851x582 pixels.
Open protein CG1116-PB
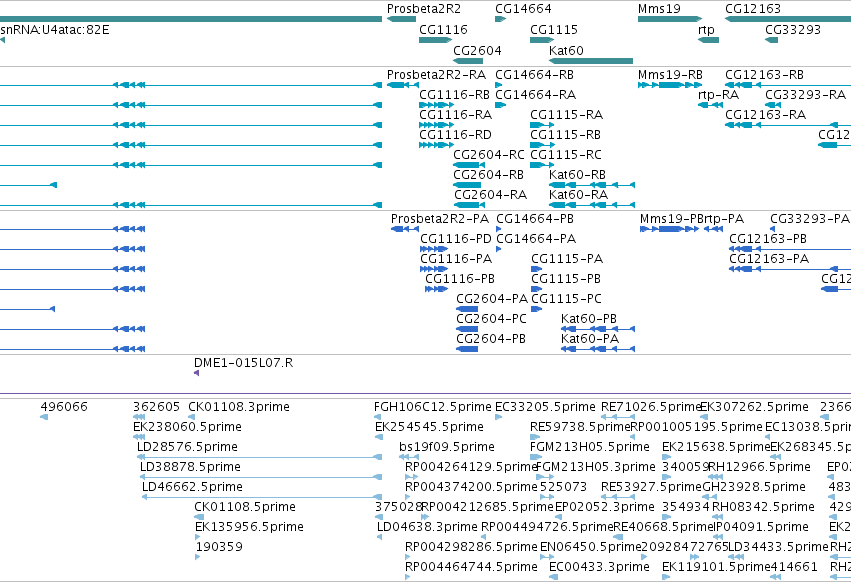click(x=460, y=279)
